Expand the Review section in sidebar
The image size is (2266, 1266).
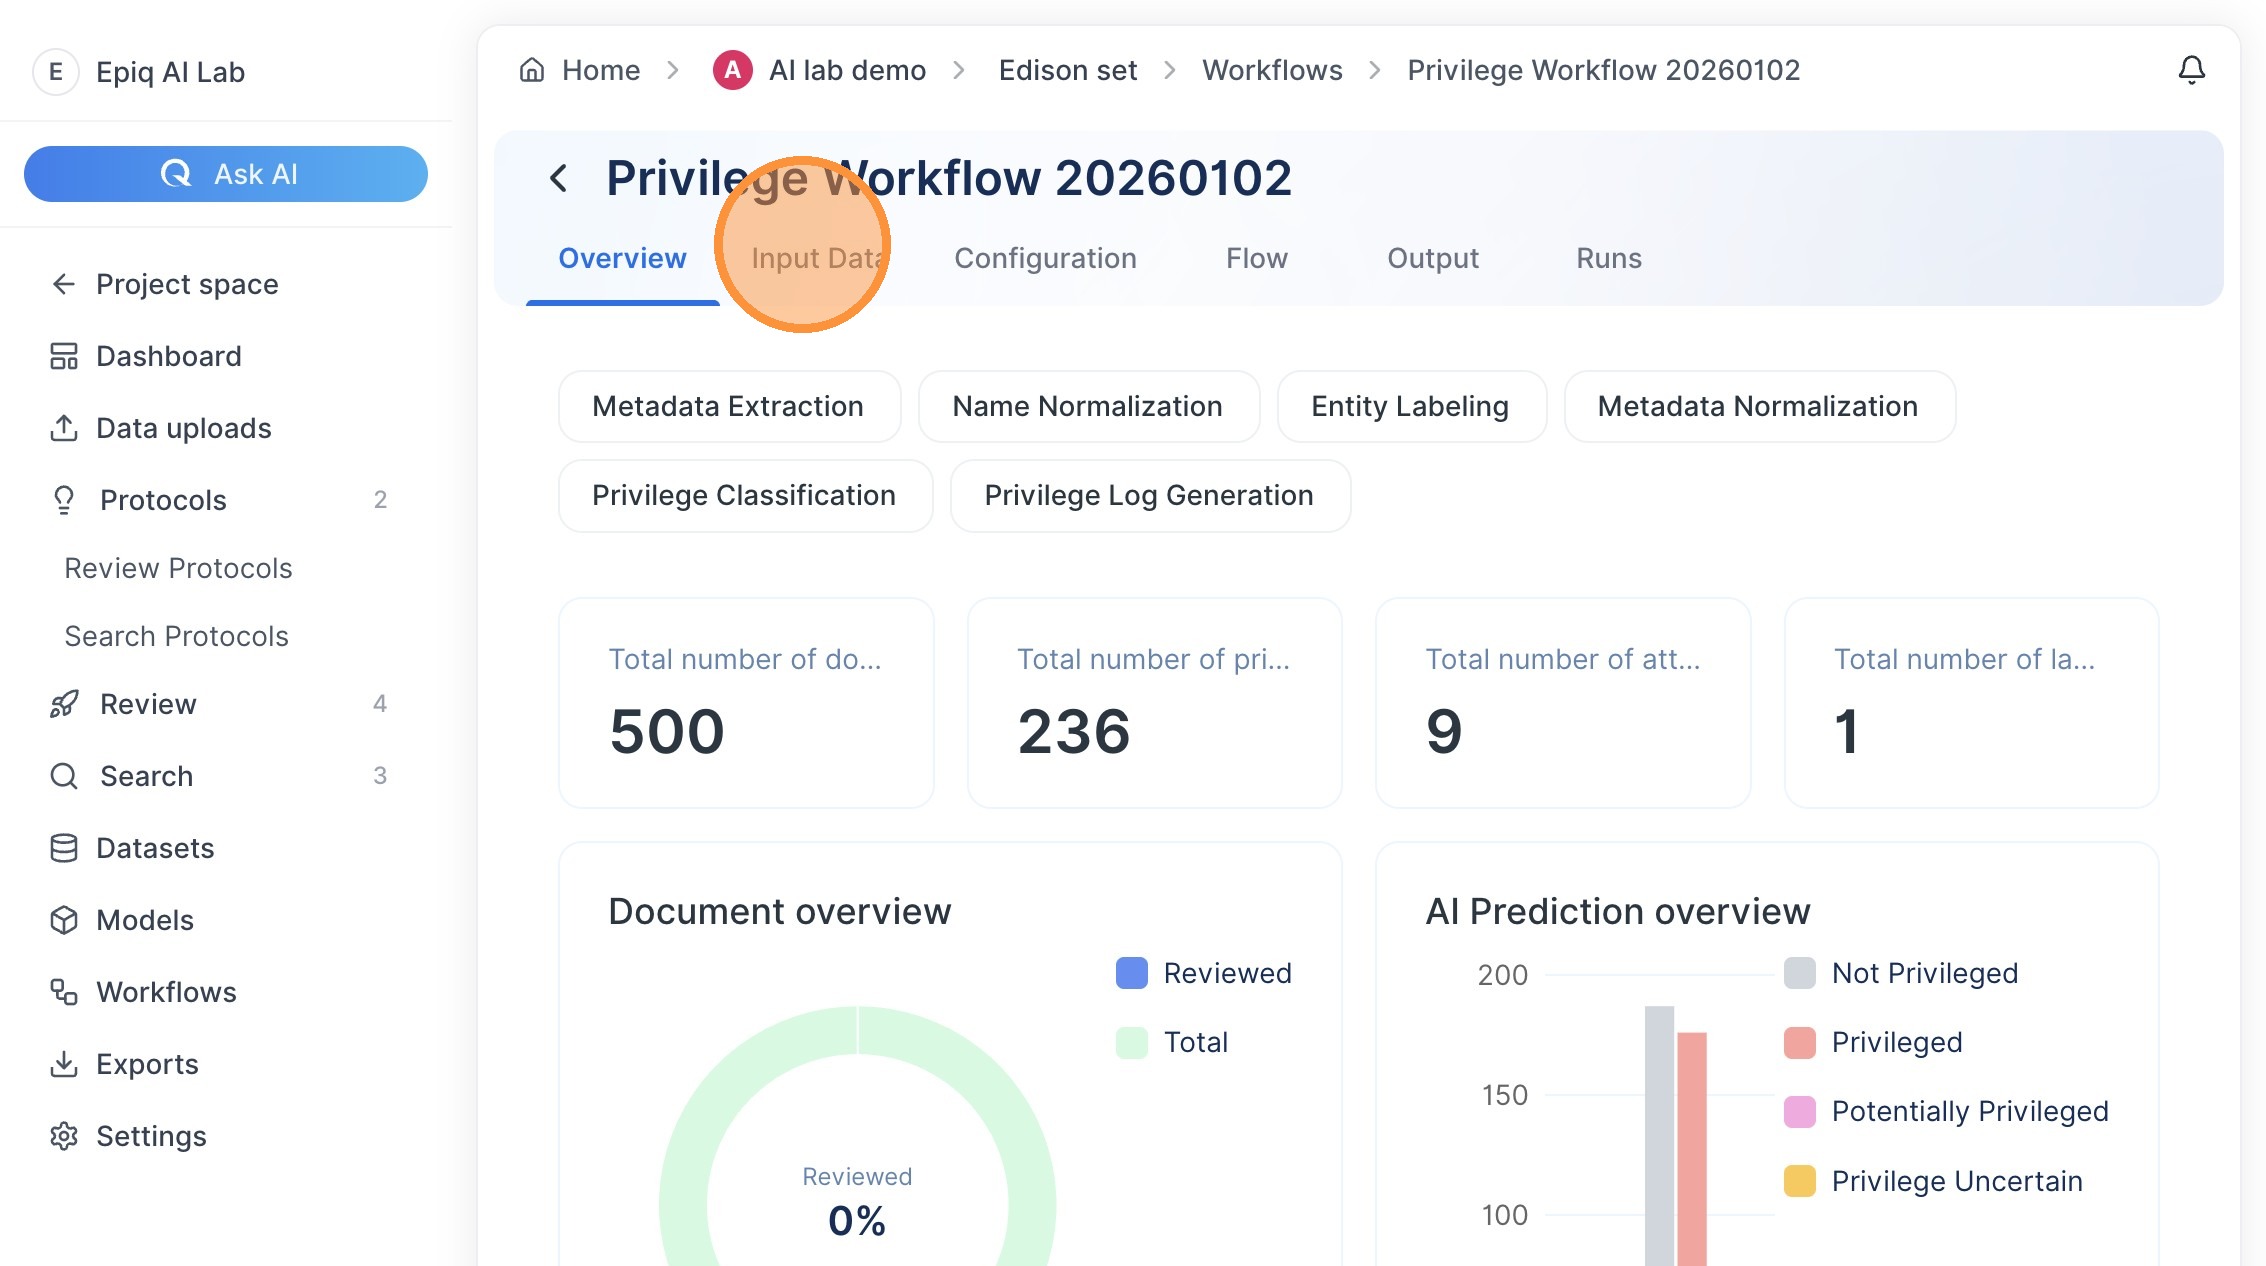218,704
